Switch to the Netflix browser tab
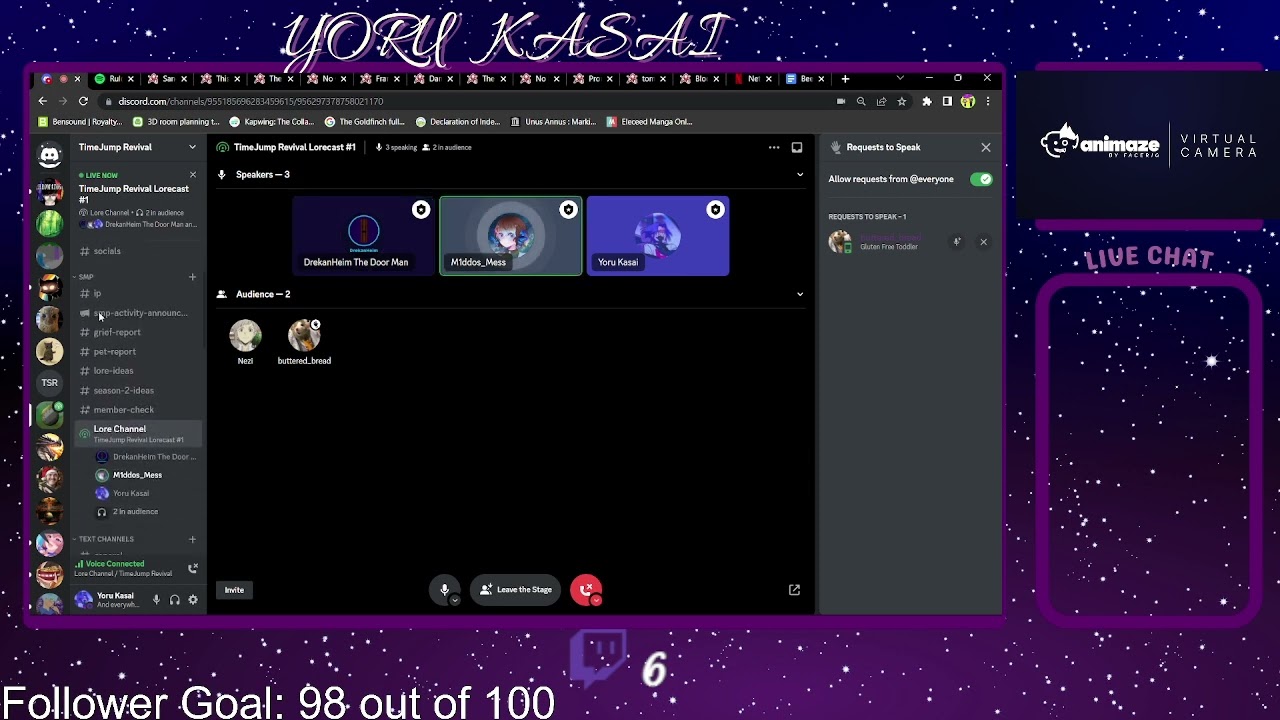The image size is (1280, 720). pos(754,79)
